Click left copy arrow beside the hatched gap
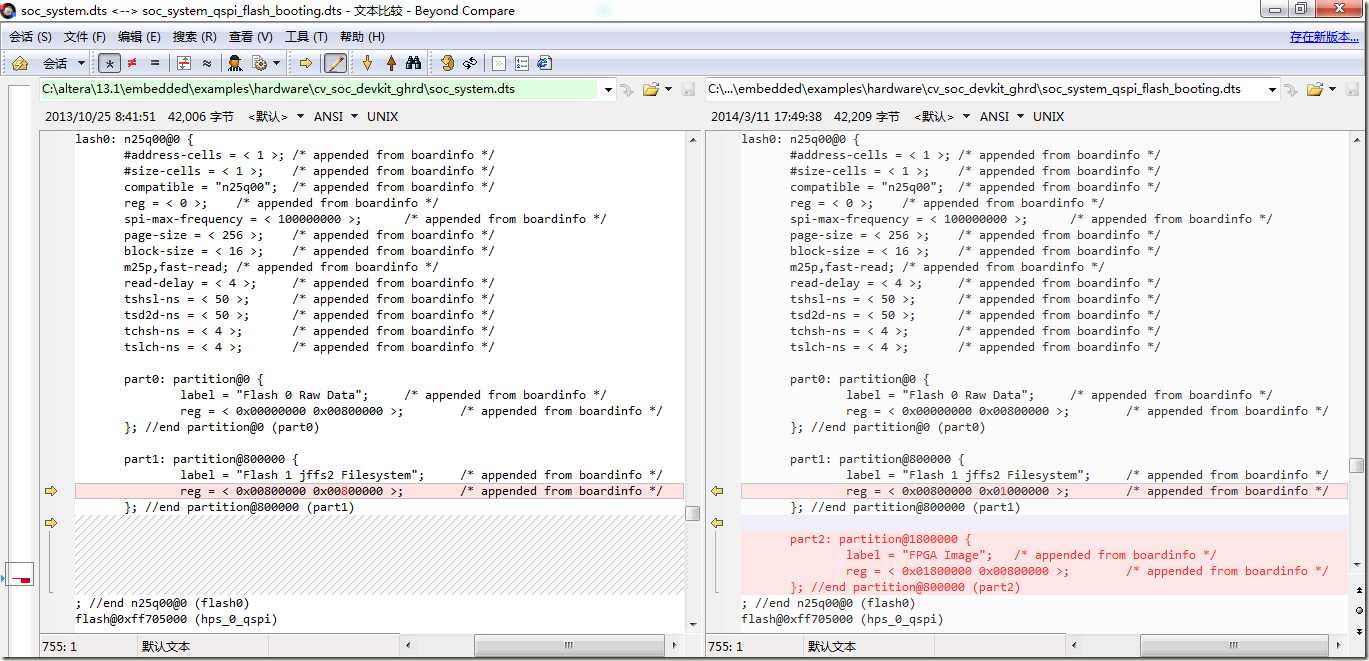Viewport: 1369px width, 661px height. coord(51,523)
